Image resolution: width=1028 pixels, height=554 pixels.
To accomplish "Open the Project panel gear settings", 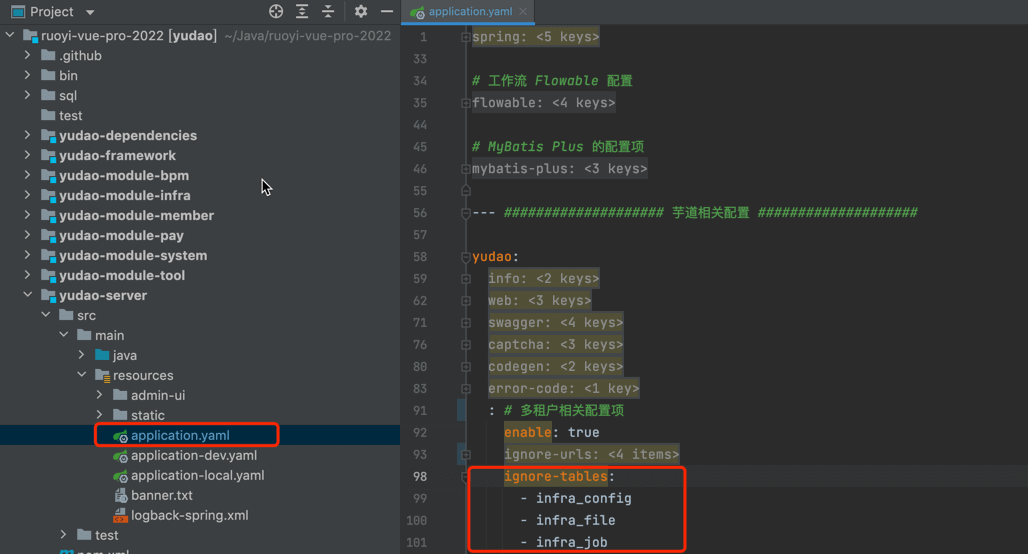I will 361,12.
